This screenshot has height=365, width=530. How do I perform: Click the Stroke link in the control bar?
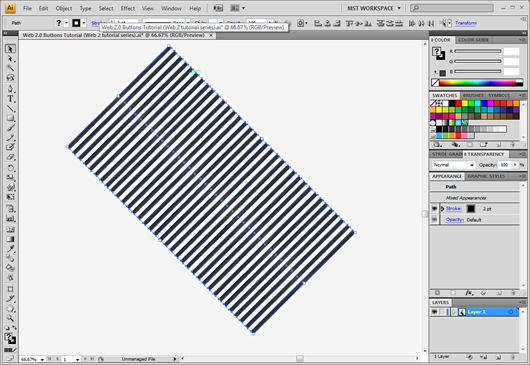96,23
